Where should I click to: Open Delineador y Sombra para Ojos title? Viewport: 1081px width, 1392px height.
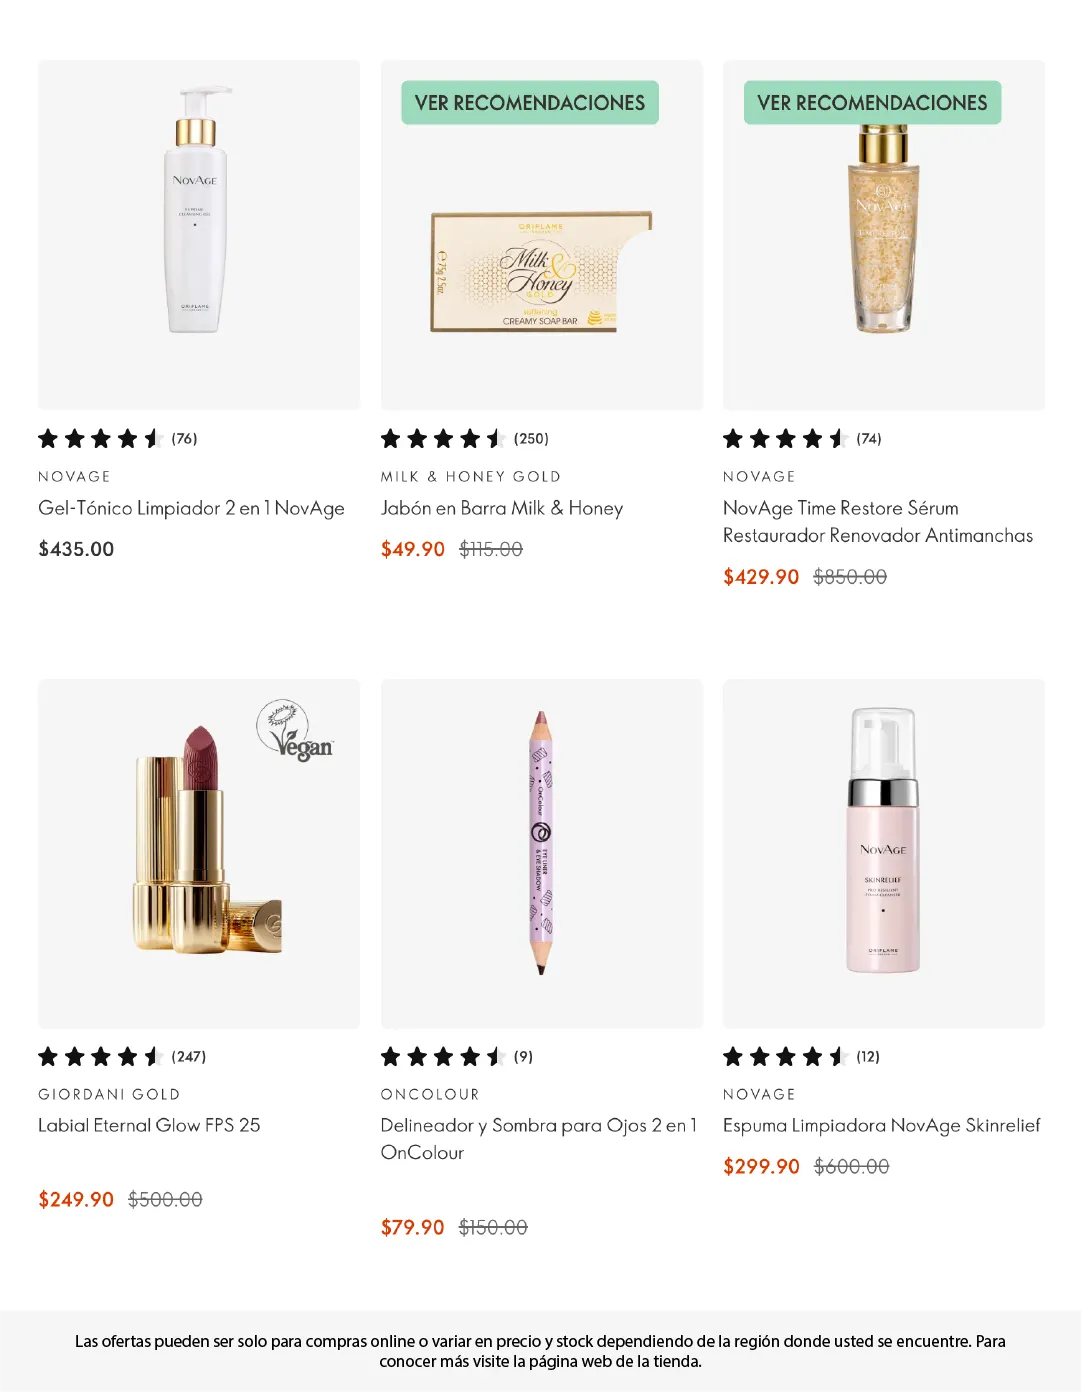point(538,1138)
